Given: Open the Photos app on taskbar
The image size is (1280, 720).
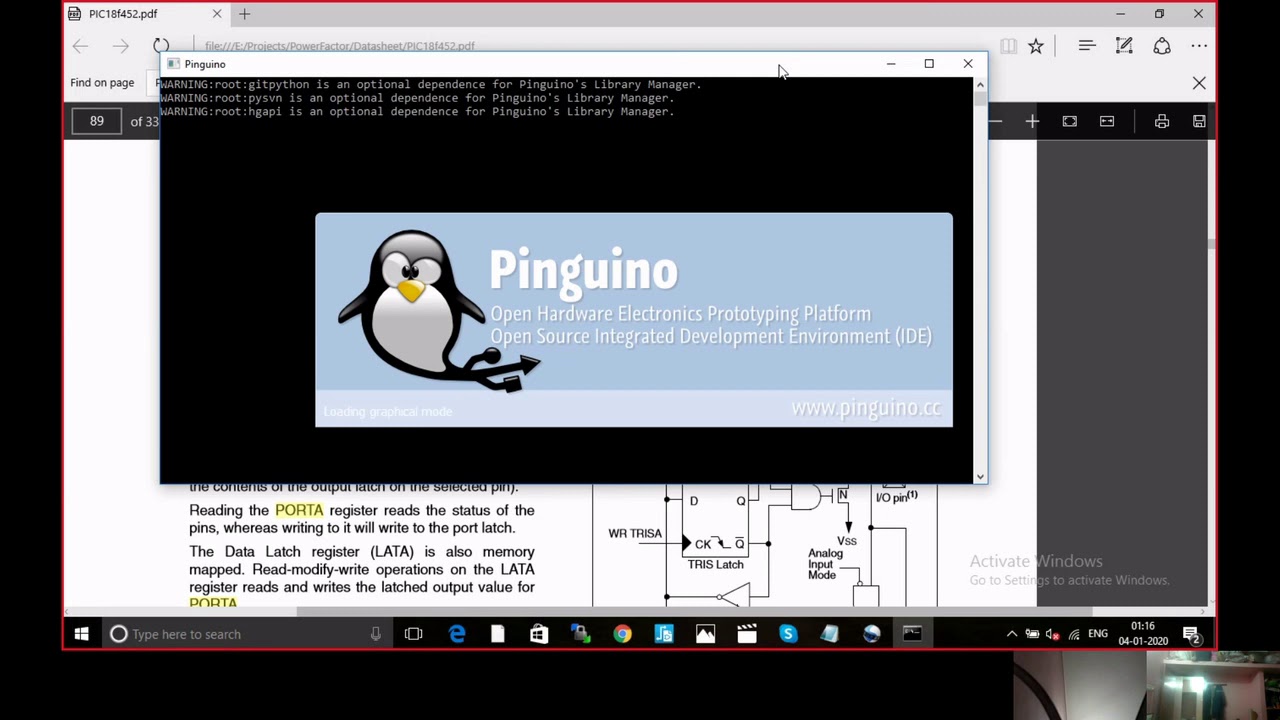Looking at the screenshot, I should [x=705, y=634].
